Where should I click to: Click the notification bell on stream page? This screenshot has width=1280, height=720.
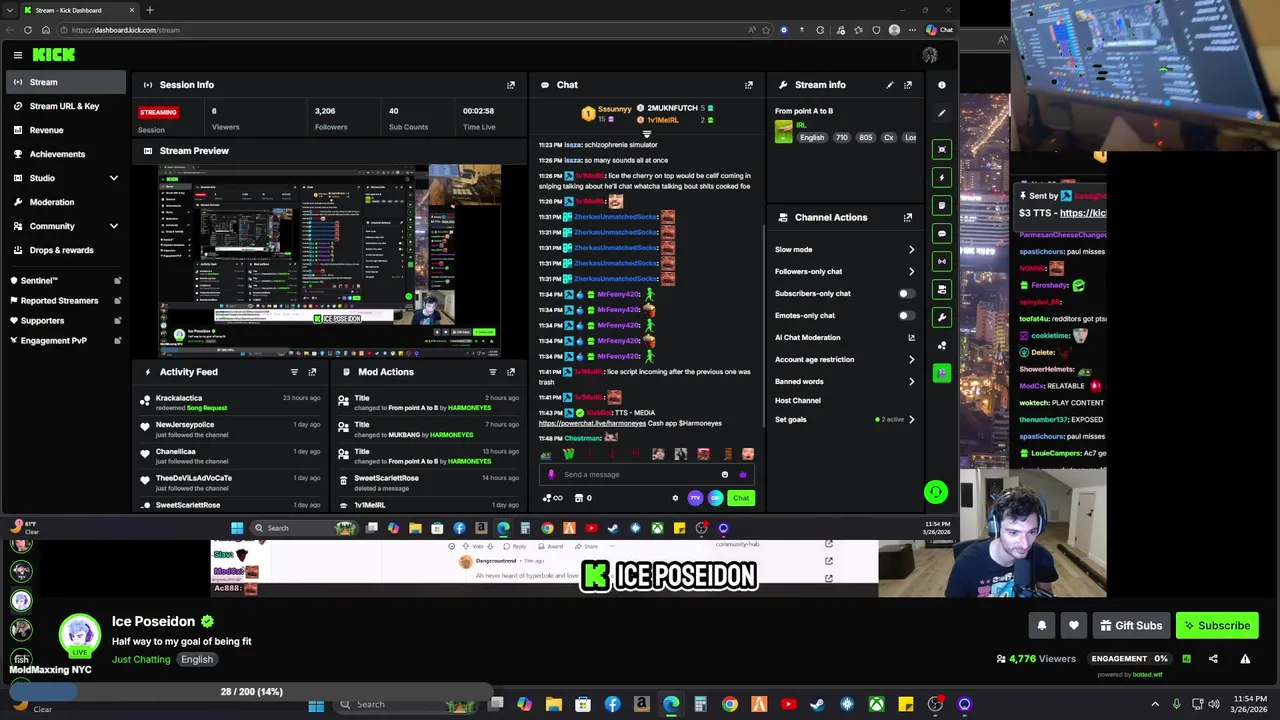(x=1042, y=626)
